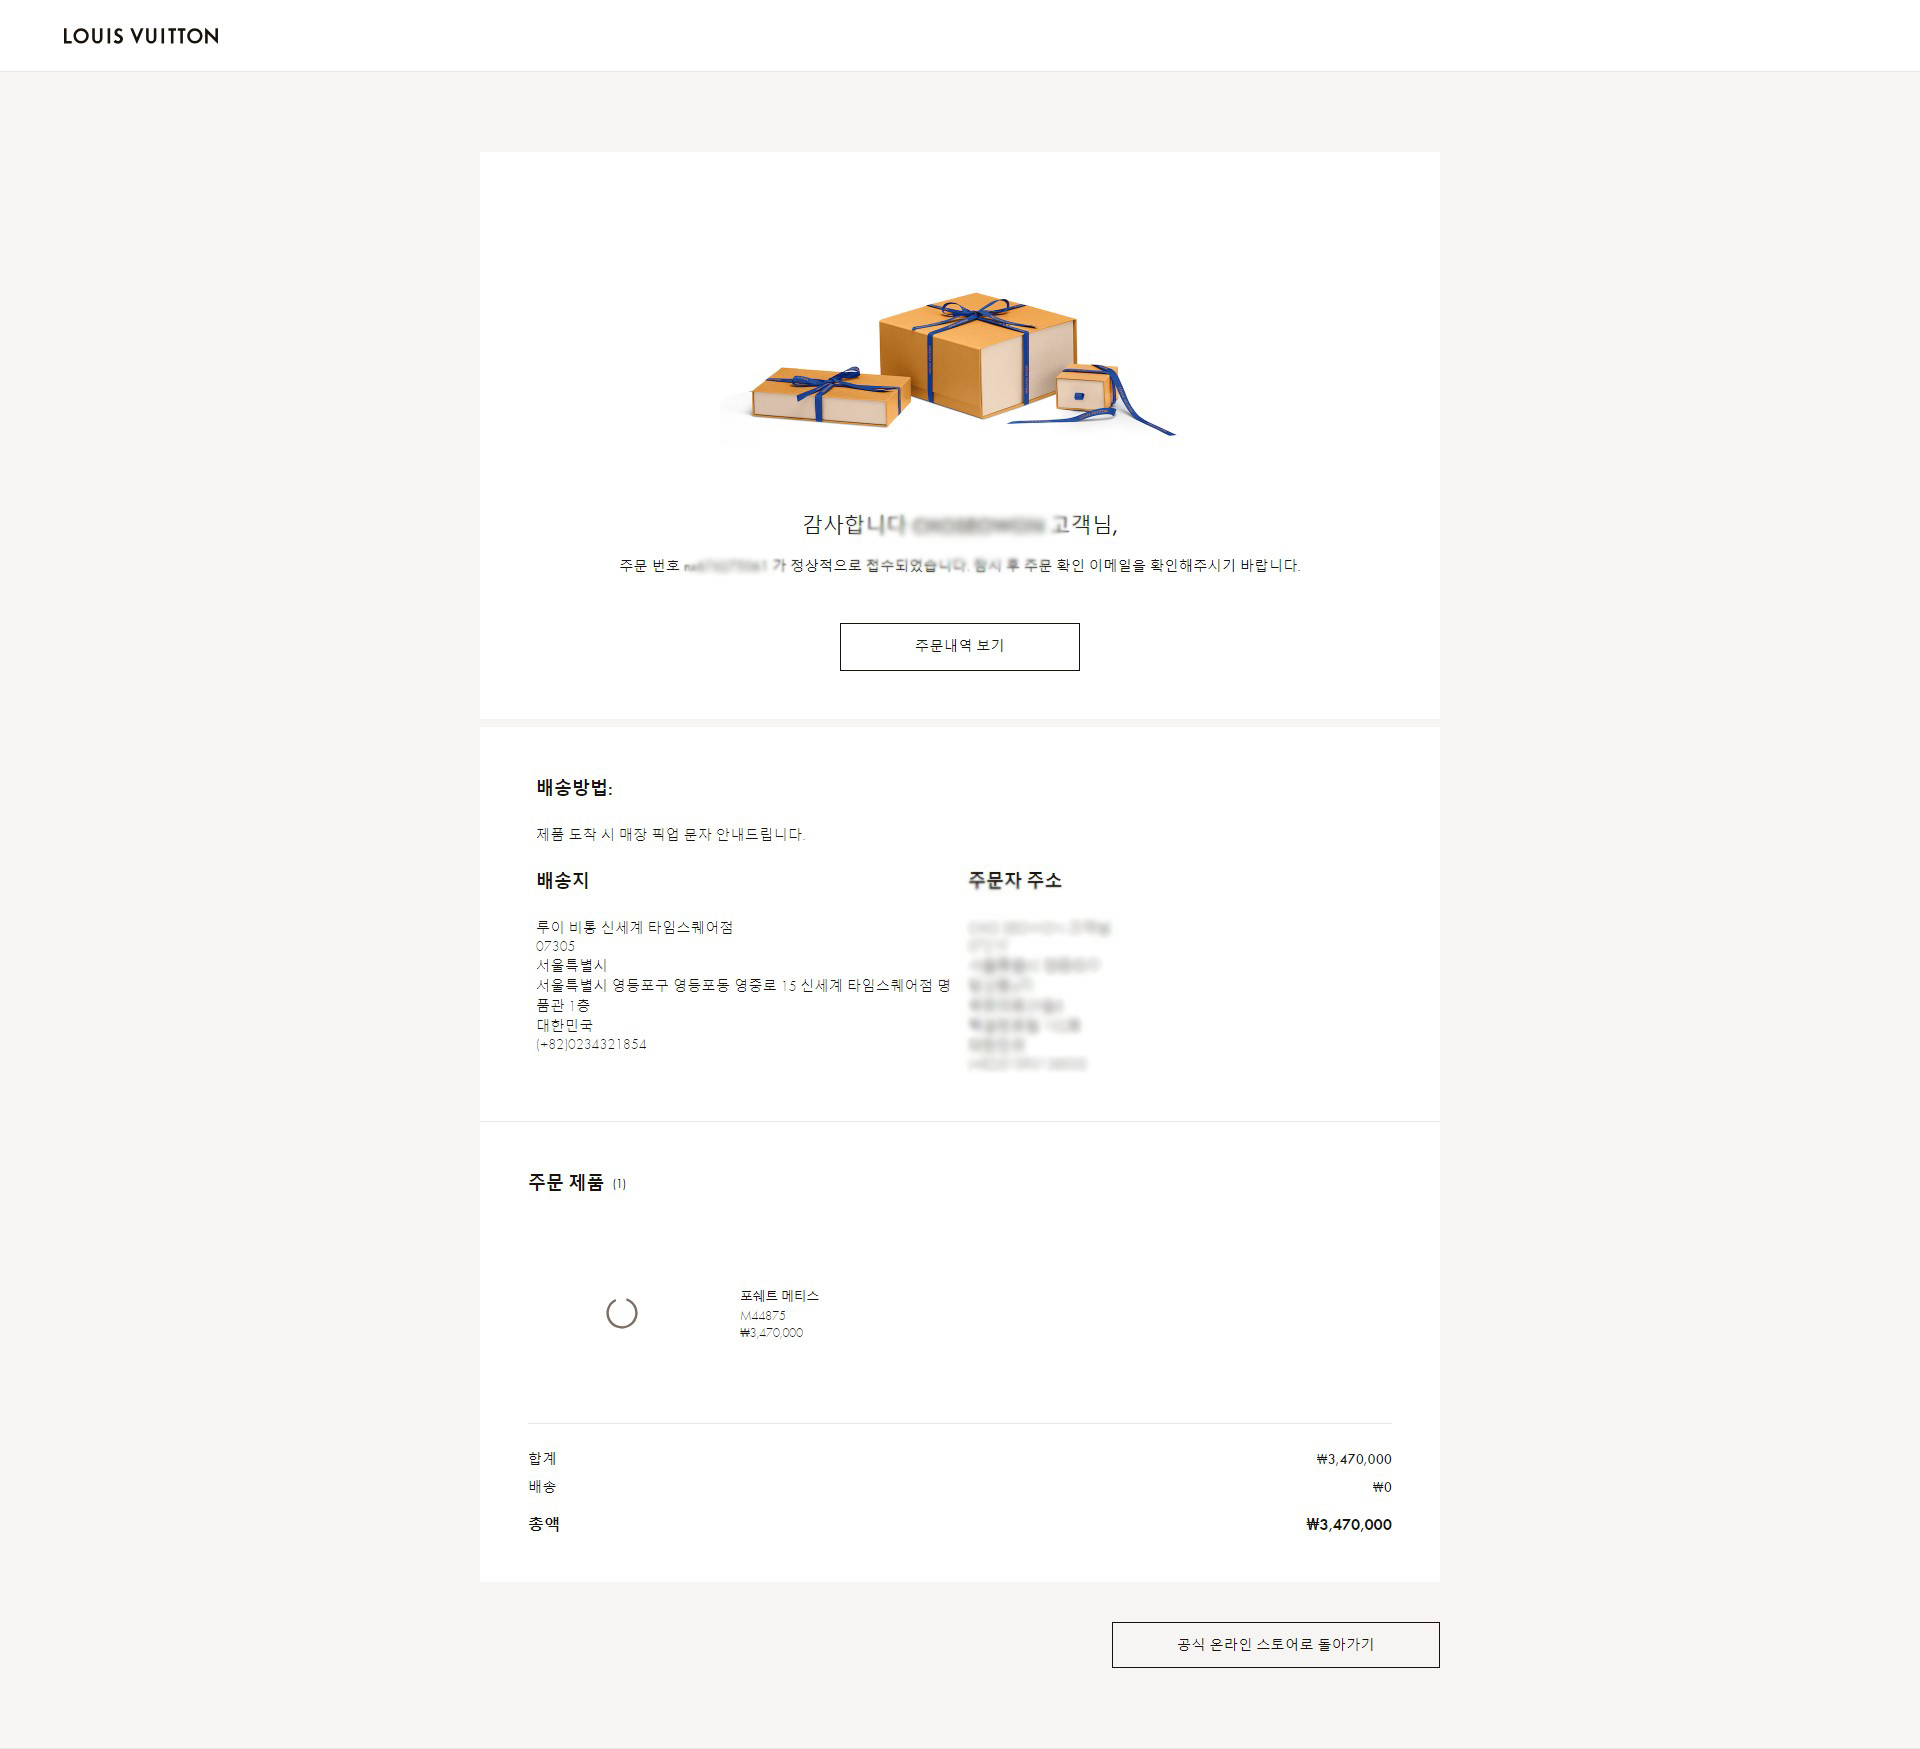Click the bold 총액 total ₩3,470,000
Viewport: 1920px width, 1749px height.
1348,1524
